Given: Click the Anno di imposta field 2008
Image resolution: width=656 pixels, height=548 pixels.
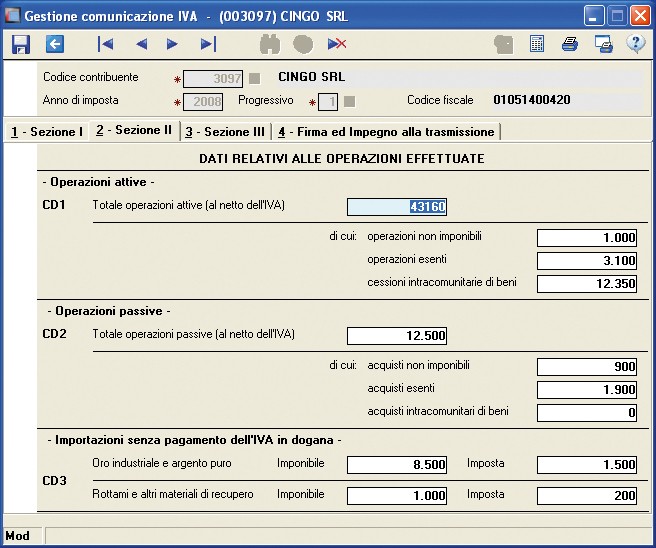Looking at the screenshot, I should coord(203,102).
